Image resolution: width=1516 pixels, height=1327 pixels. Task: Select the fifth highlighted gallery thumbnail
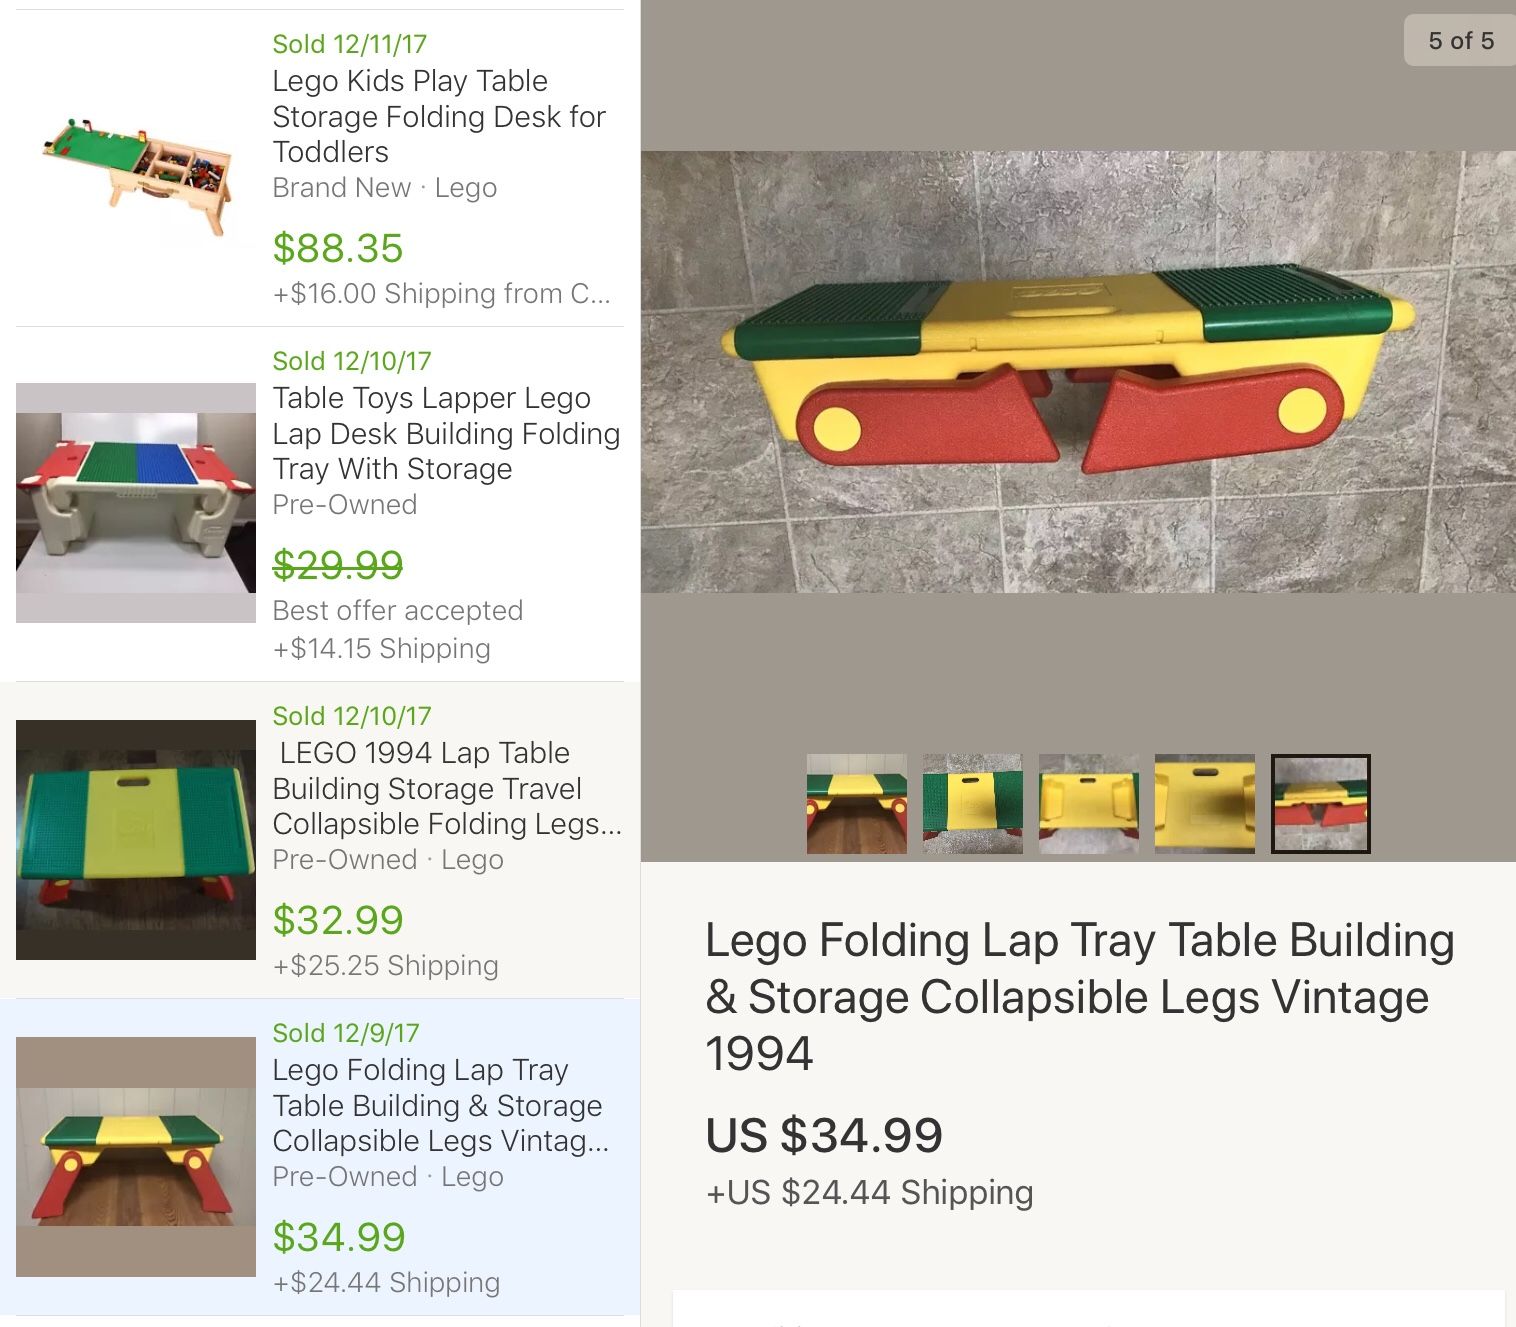click(x=1321, y=804)
